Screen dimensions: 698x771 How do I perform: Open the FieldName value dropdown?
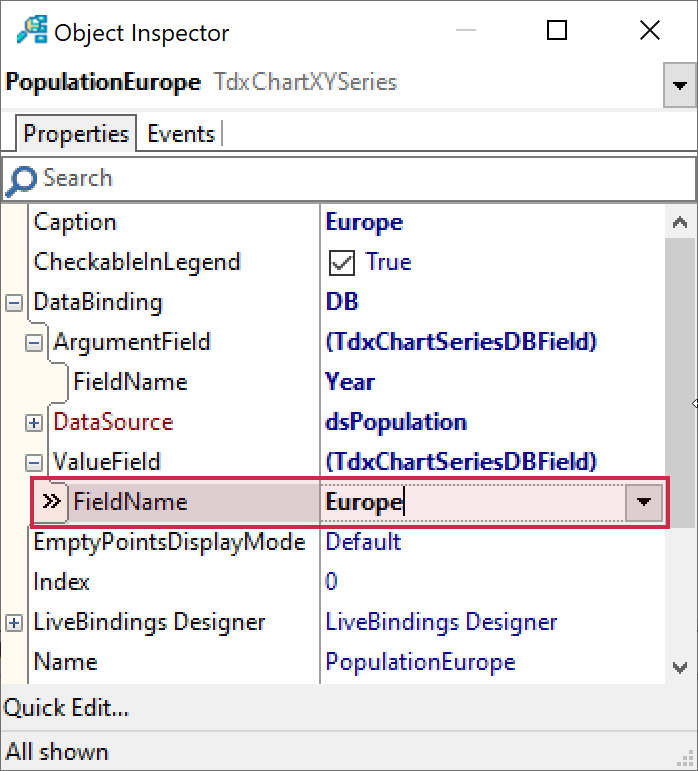644,502
